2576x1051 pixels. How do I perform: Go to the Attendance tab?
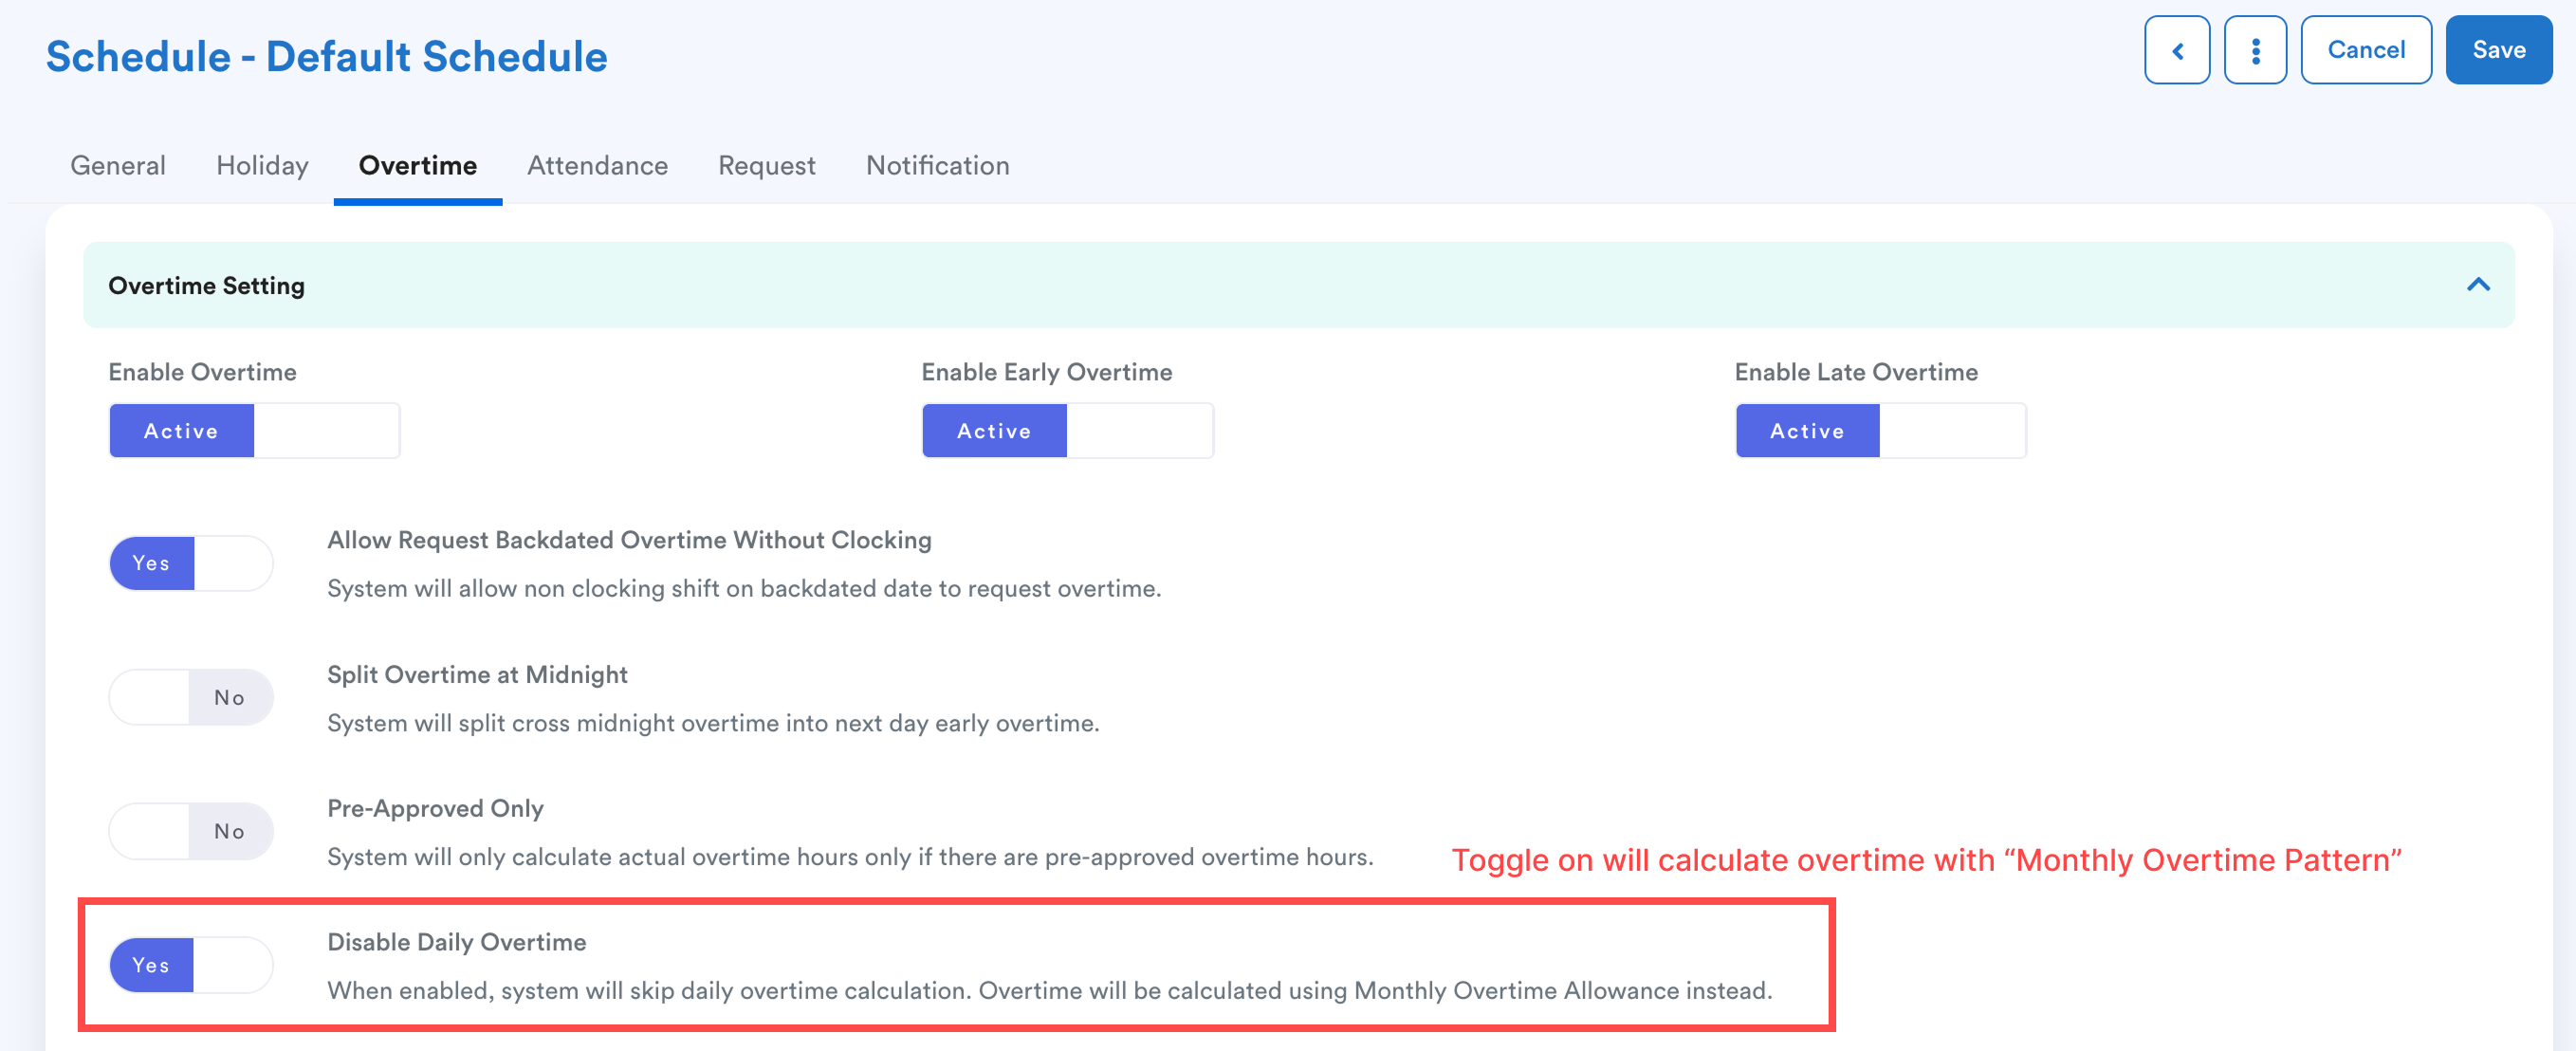pos(597,166)
